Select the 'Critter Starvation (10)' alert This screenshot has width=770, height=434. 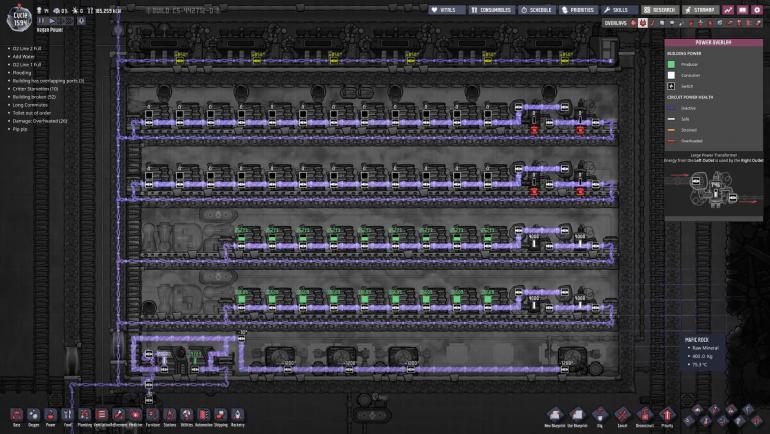pyautogui.click(x=35, y=89)
